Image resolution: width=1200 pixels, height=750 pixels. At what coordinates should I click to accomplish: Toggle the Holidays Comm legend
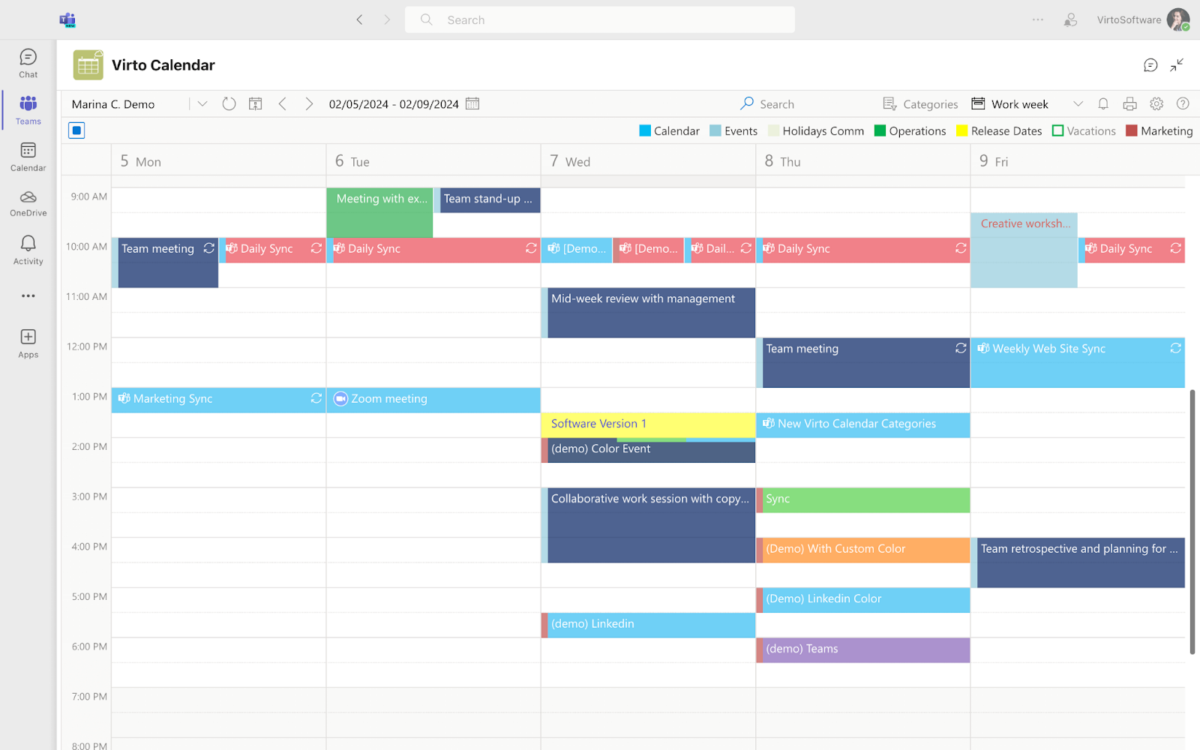[x=816, y=131]
